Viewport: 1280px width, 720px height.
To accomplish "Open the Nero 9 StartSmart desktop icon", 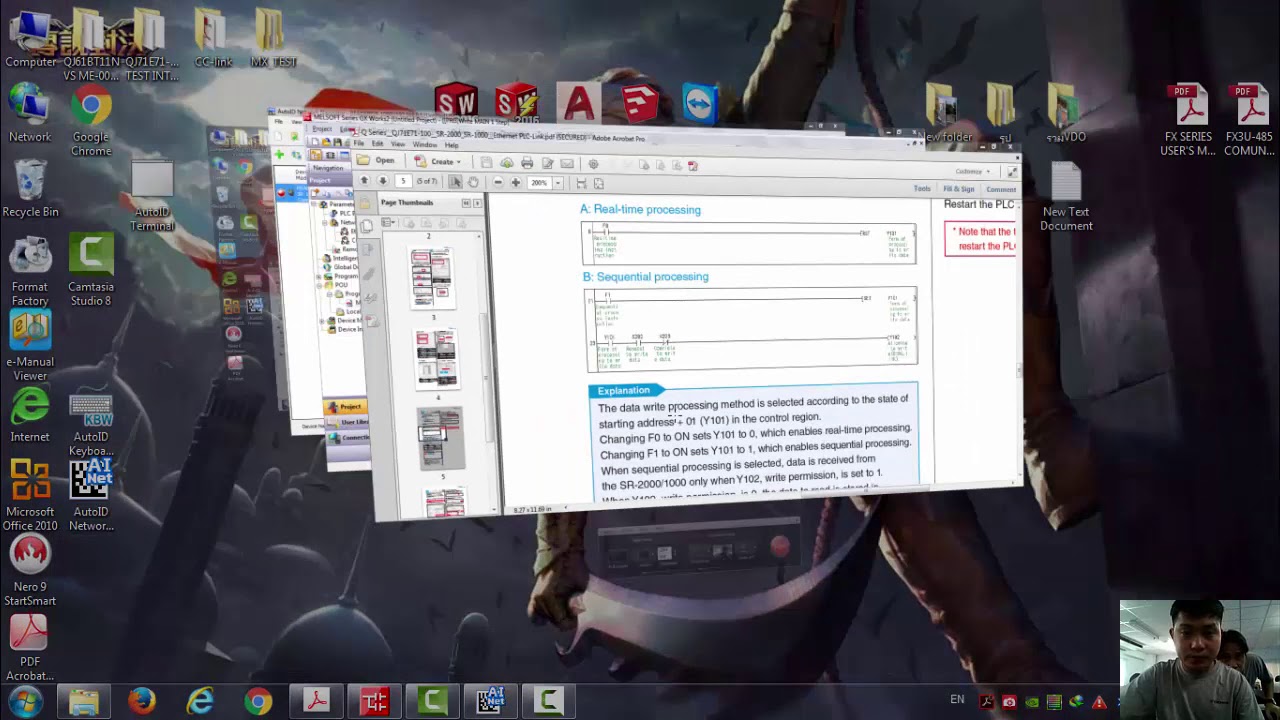I will click(x=30, y=570).
